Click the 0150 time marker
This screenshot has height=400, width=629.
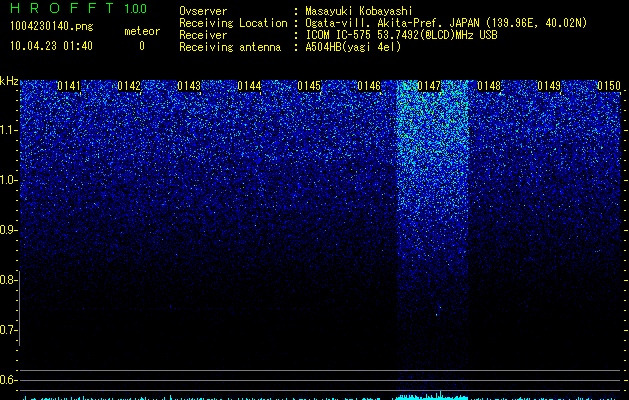(609, 86)
